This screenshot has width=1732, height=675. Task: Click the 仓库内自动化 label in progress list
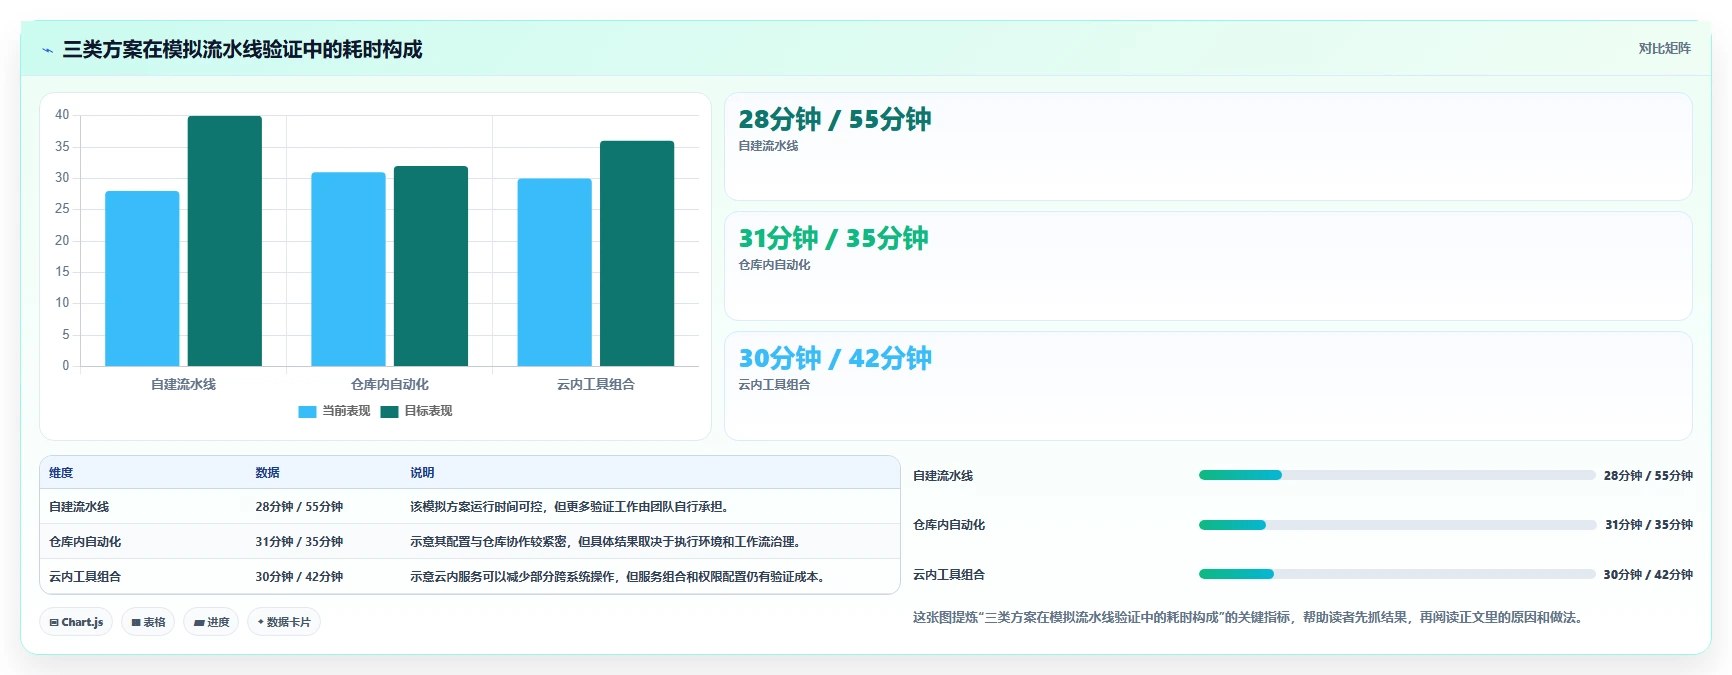[949, 525]
